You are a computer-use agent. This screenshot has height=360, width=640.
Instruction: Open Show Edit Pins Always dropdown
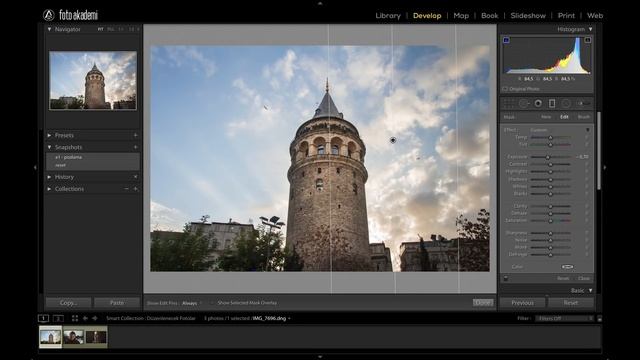(192, 303)
